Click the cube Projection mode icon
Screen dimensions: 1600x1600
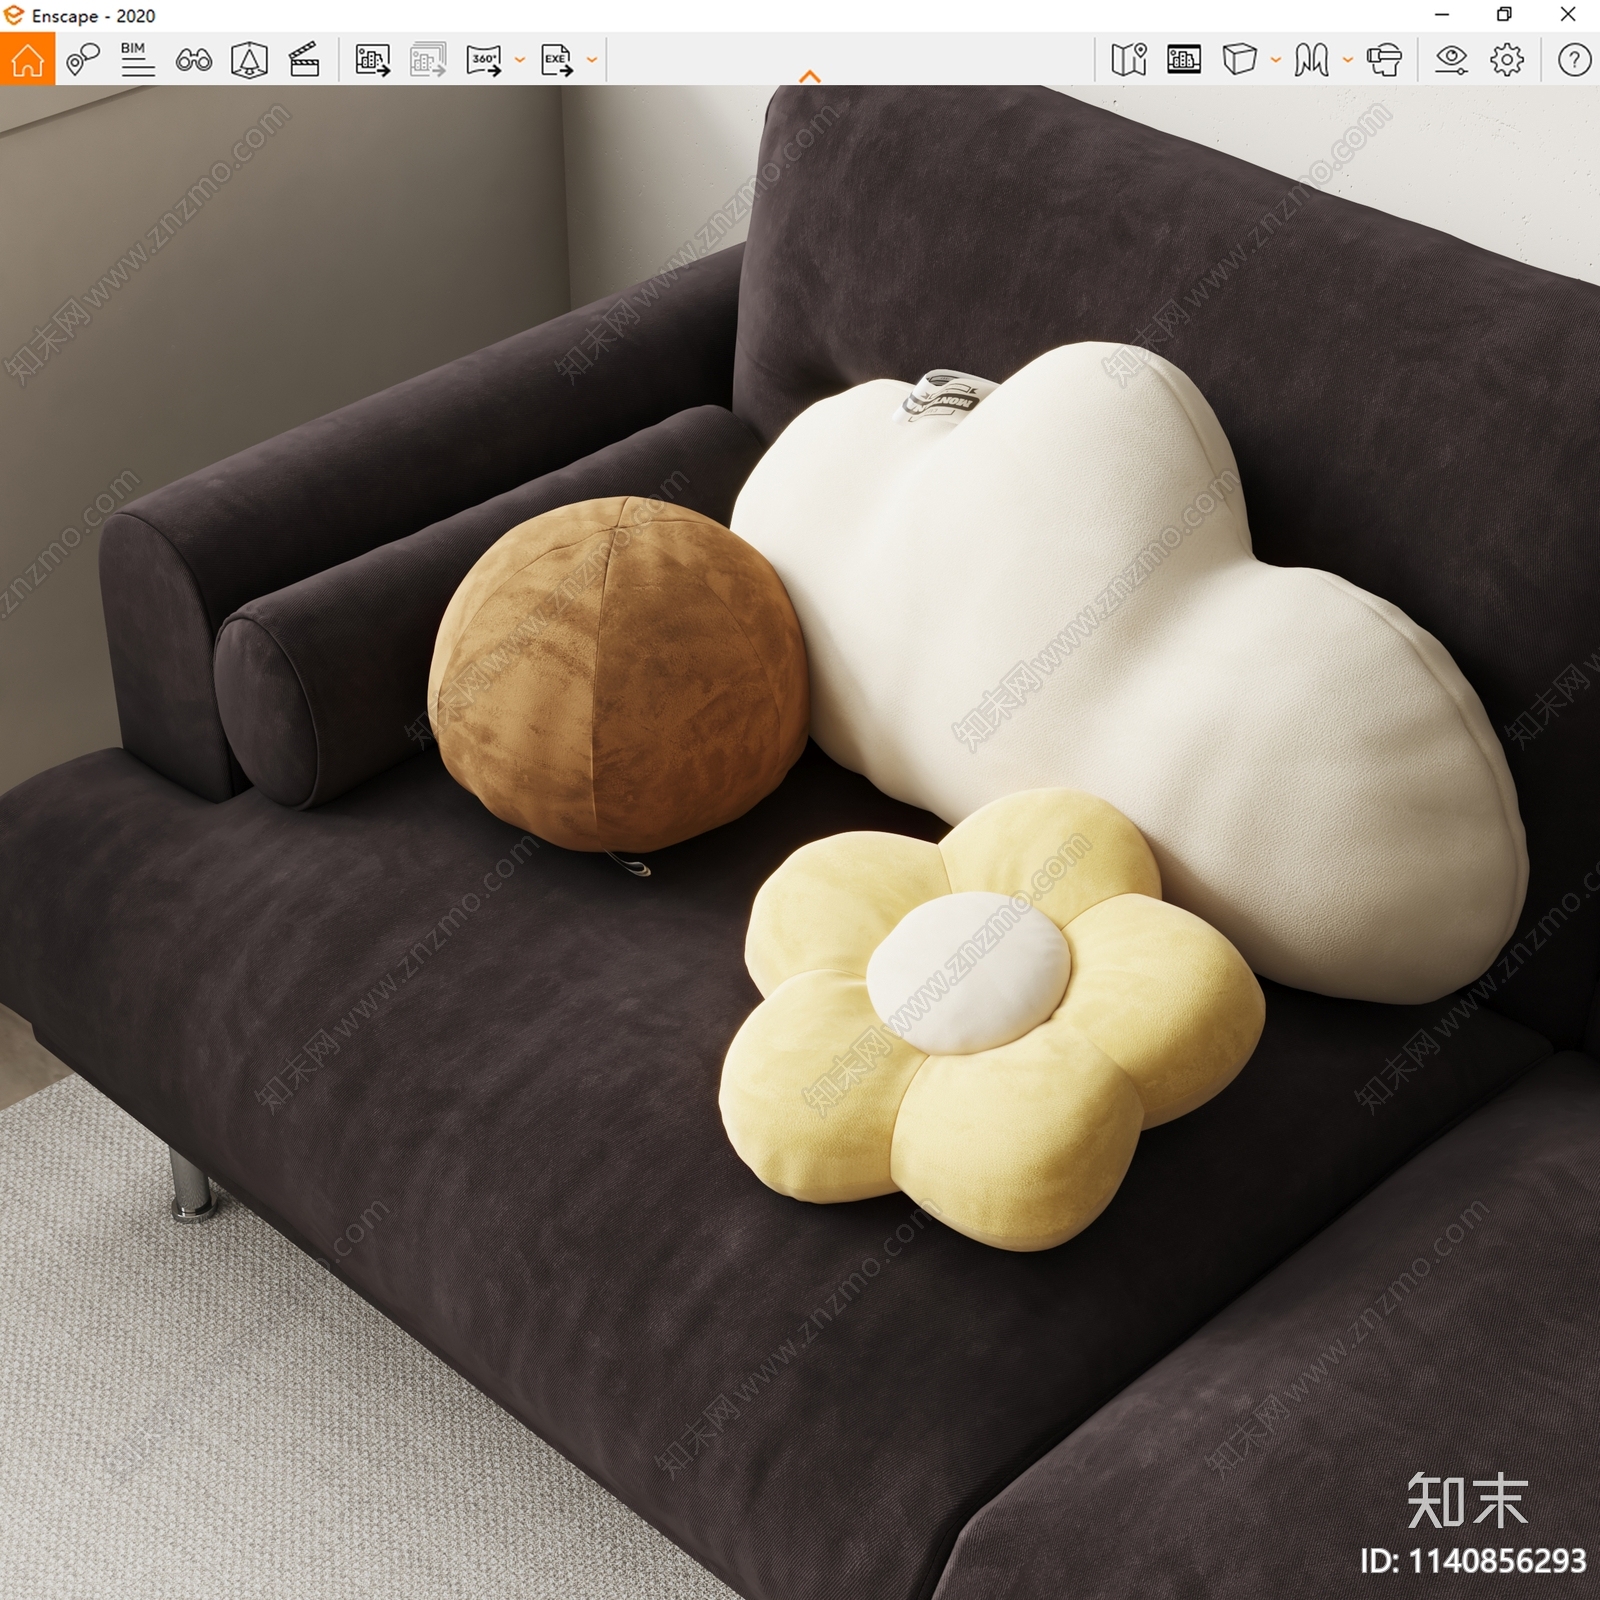[1239, 60]
